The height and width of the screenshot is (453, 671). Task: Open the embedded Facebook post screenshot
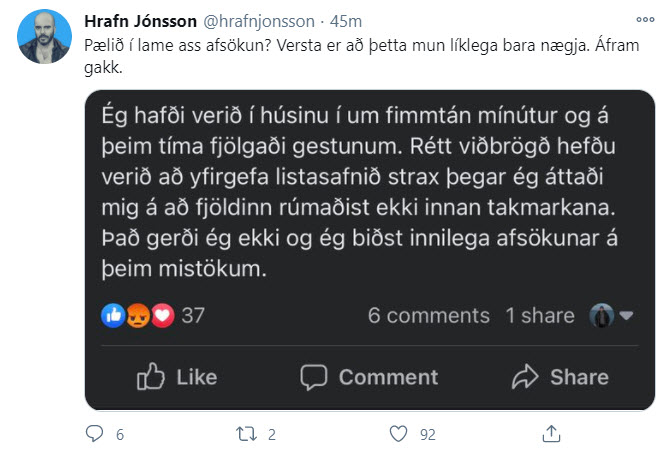[x=370, y=250]
